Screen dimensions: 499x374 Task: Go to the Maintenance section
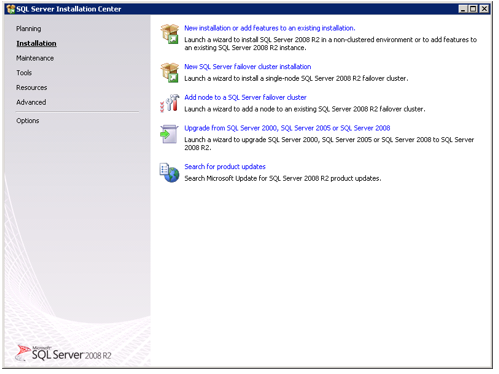(x=35, y=58)
